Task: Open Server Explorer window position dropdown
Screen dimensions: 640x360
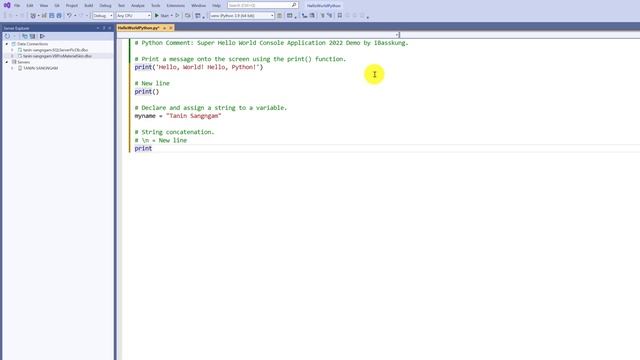Action: point(98,28)
